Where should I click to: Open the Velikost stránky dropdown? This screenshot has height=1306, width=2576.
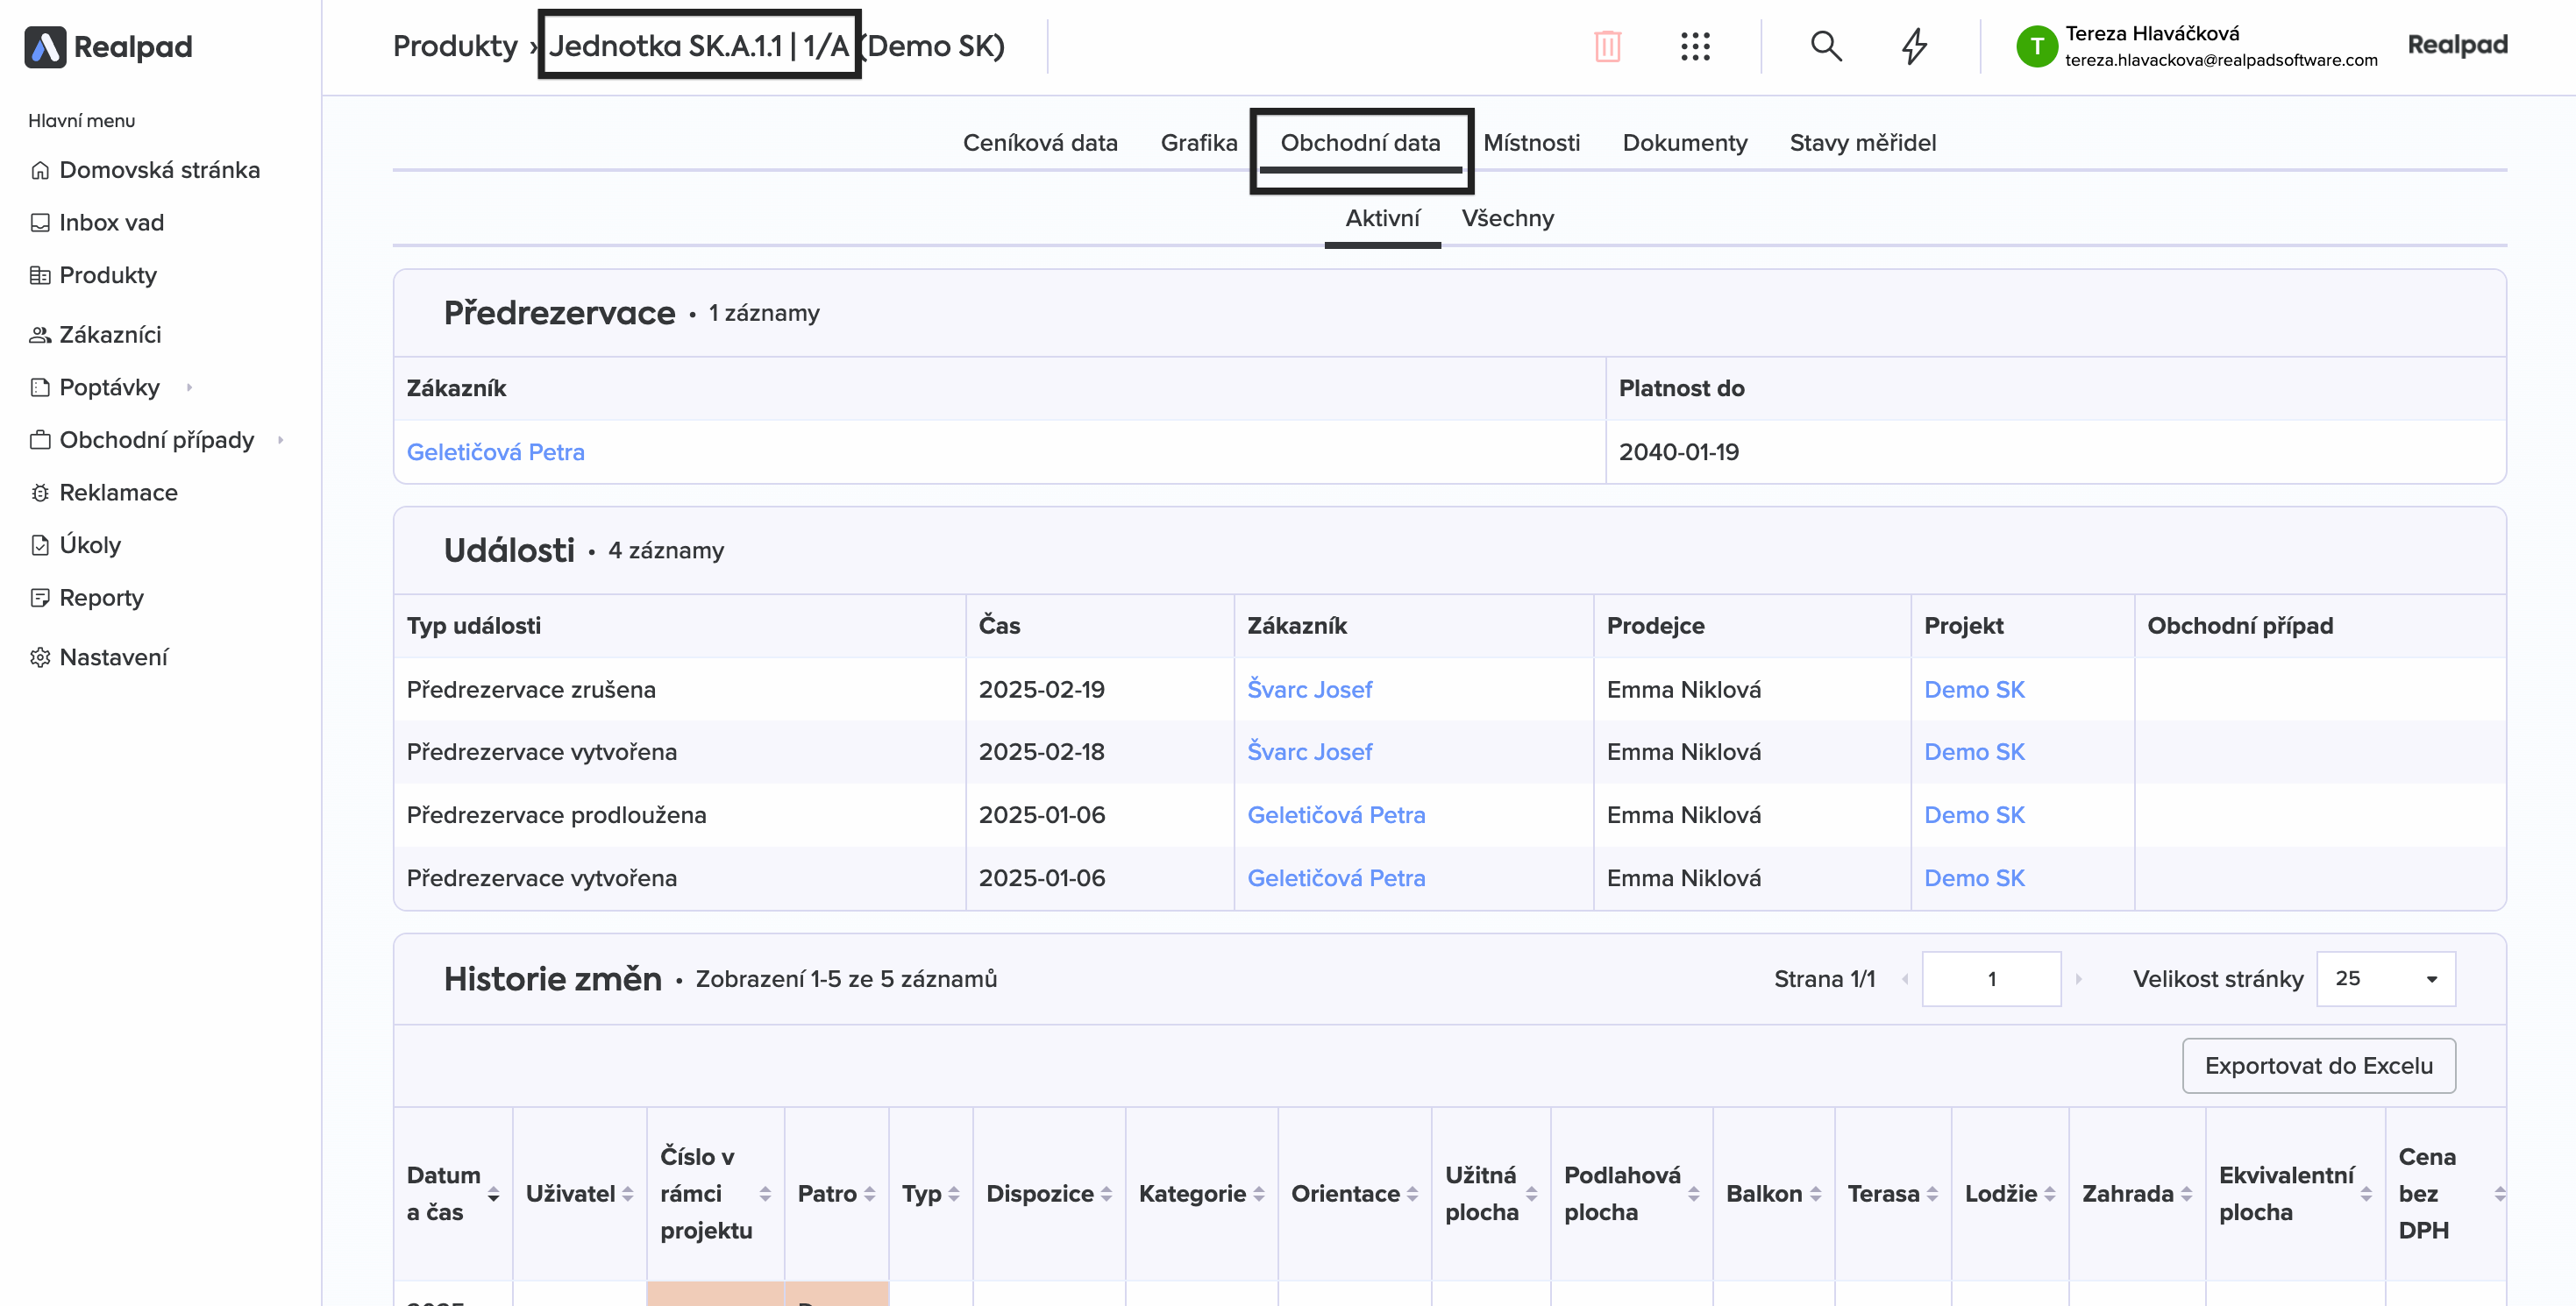2385,979
